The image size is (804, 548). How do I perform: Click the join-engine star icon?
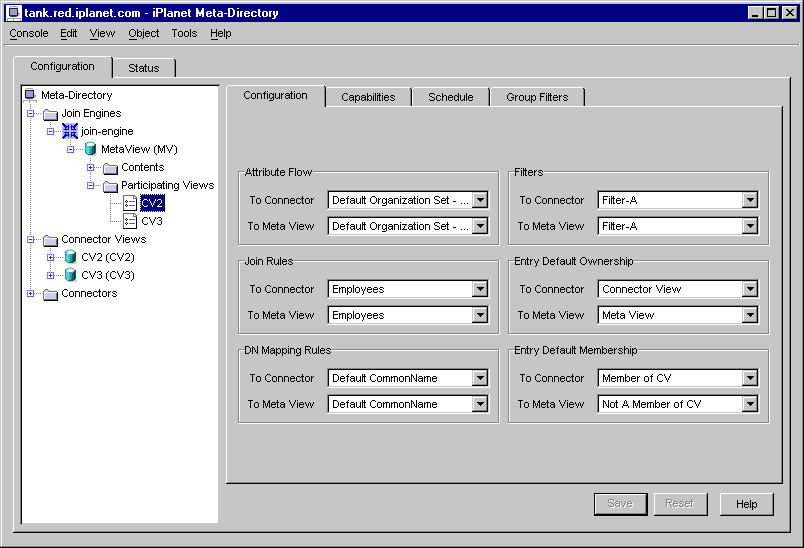coord(70,131)
